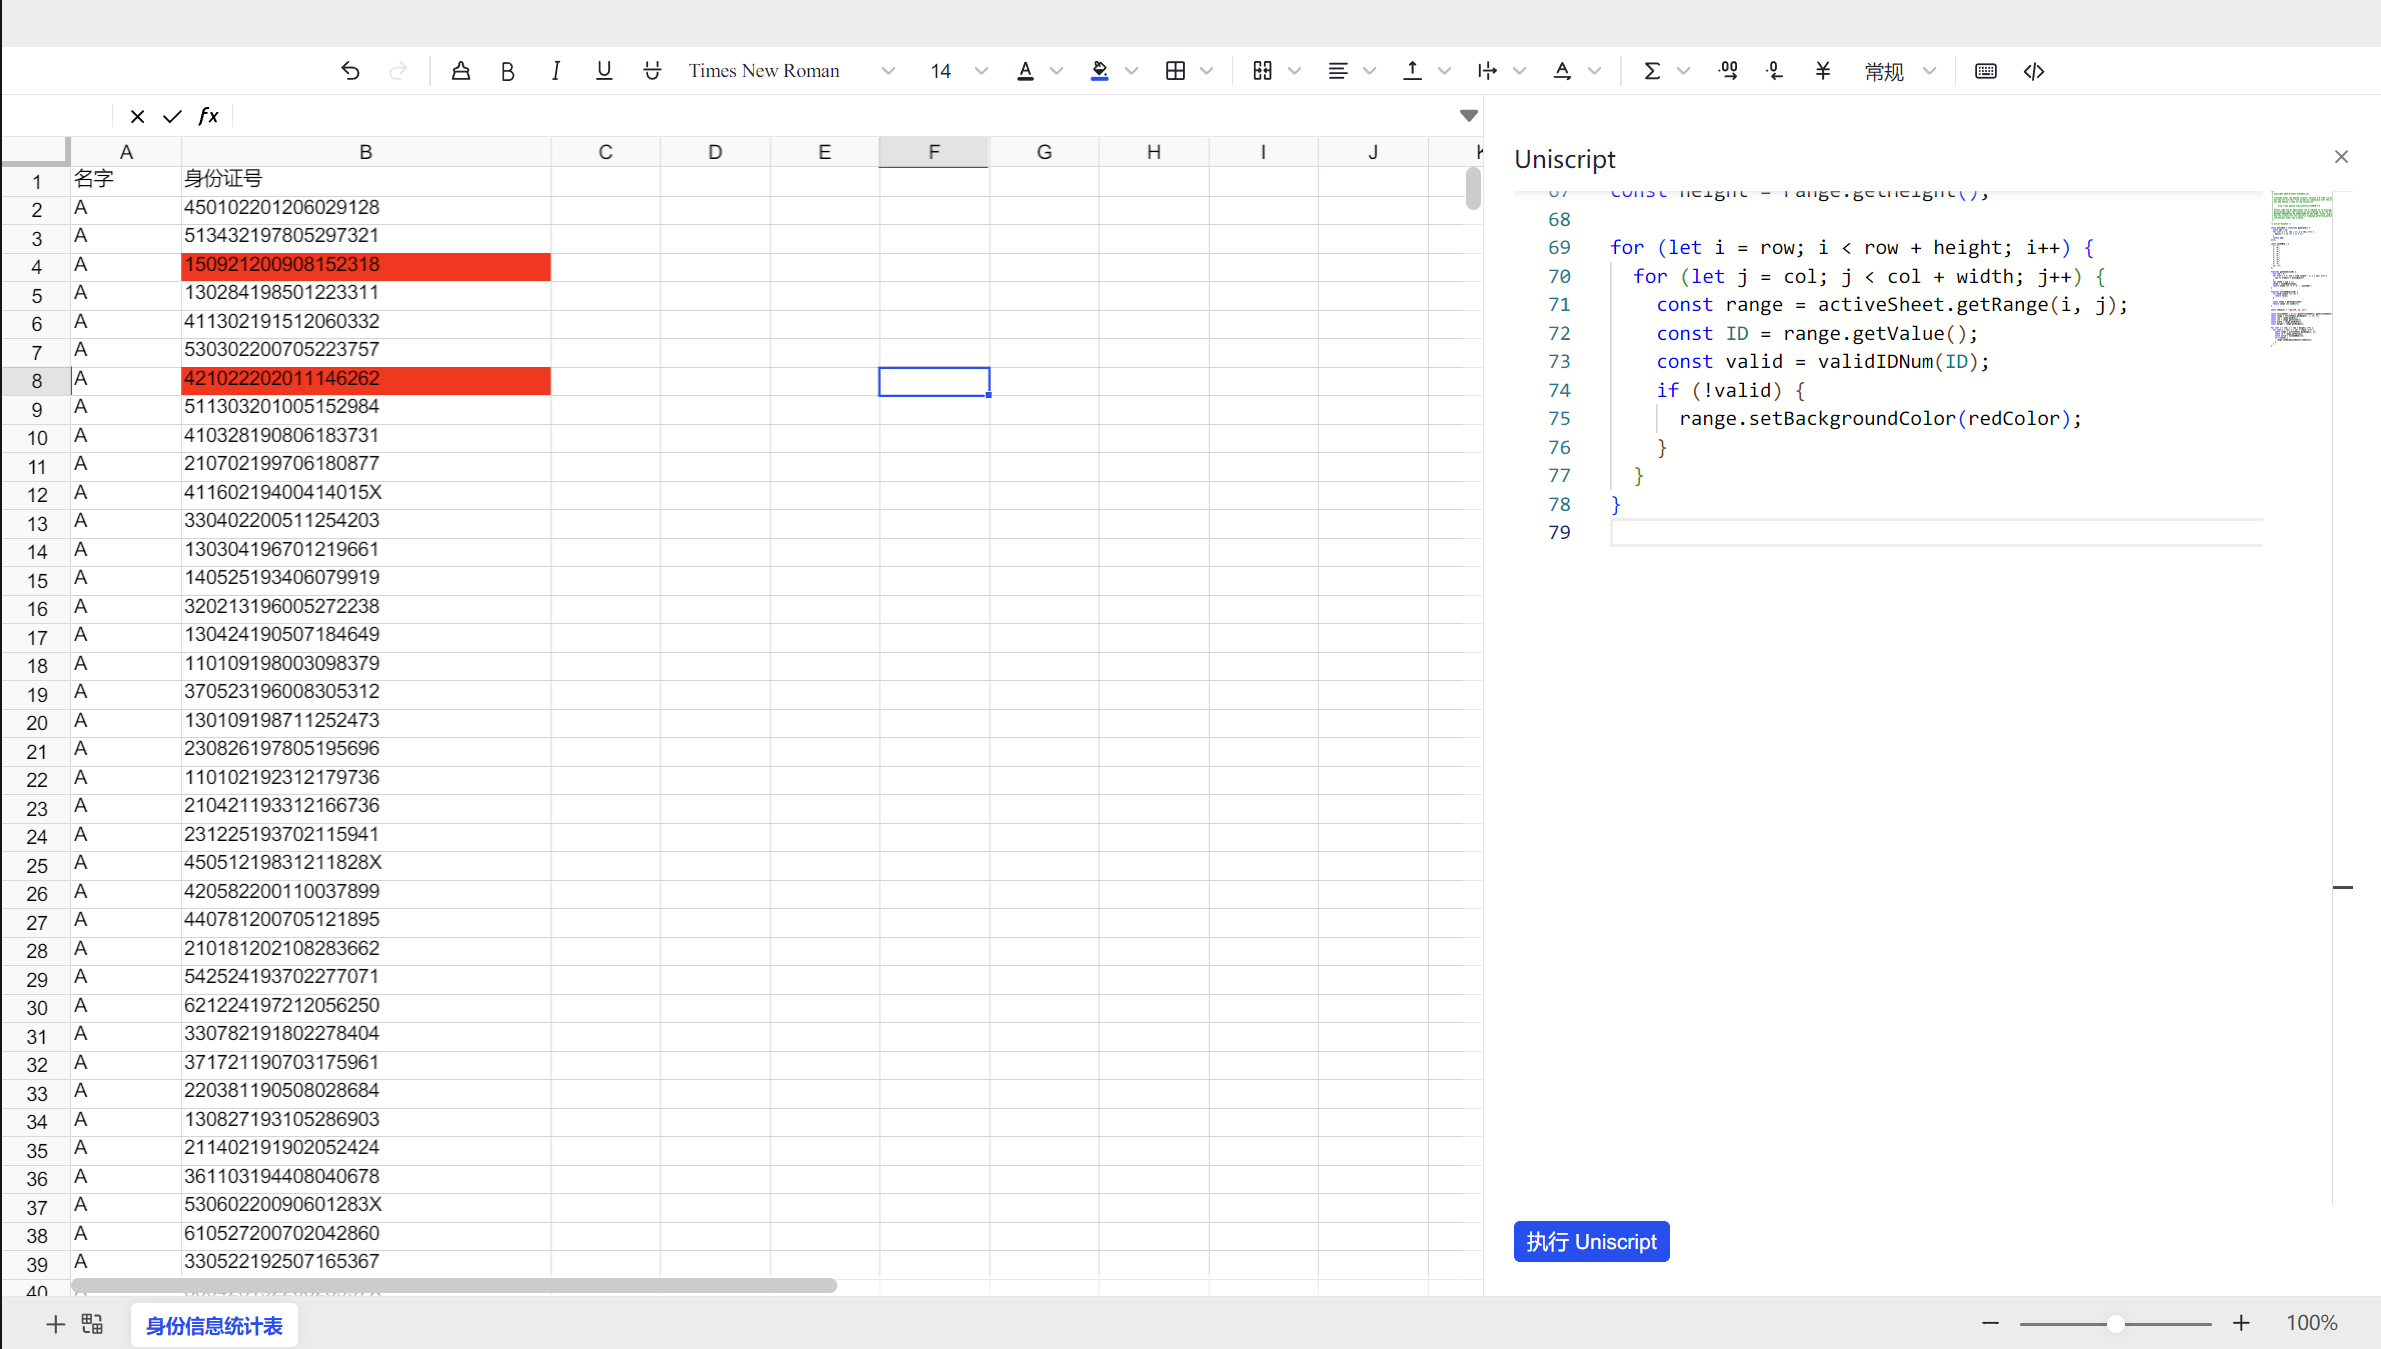
Task: Click the zoom in plus button
Action: point(2241,1323)
